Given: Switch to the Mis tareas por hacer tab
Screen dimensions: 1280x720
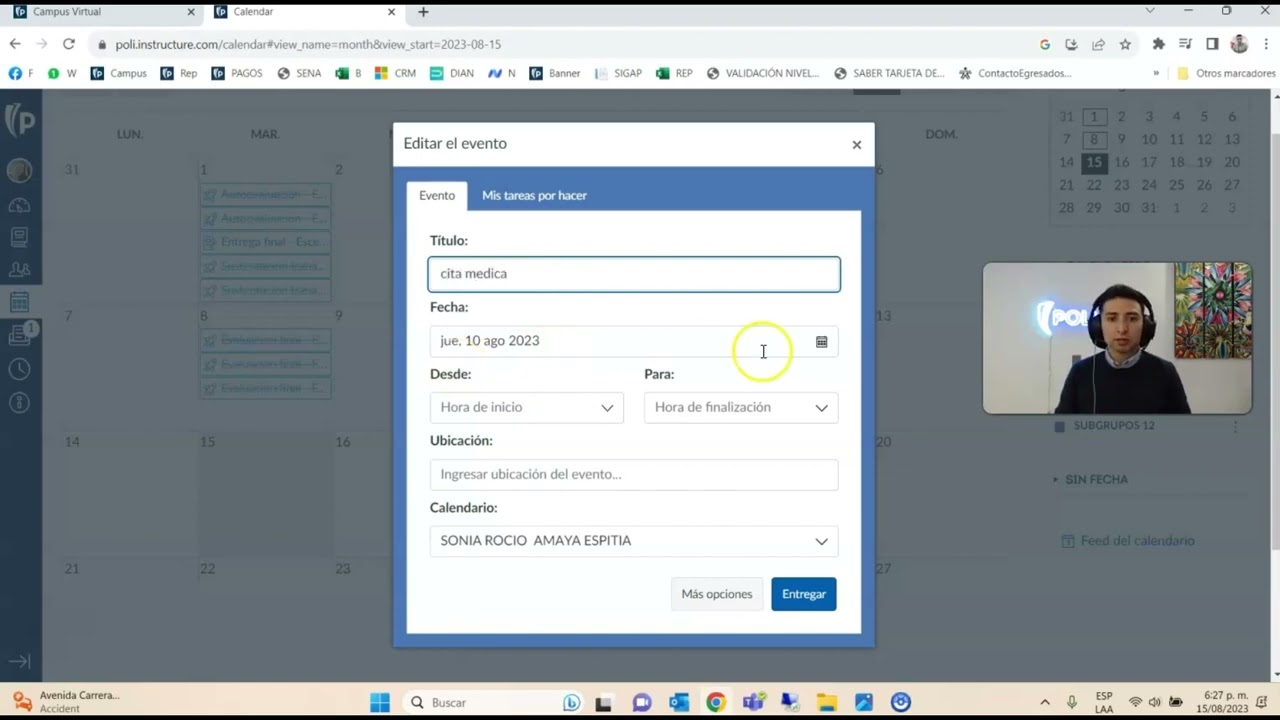Looking at the screenshot, I should coord(534,195).
